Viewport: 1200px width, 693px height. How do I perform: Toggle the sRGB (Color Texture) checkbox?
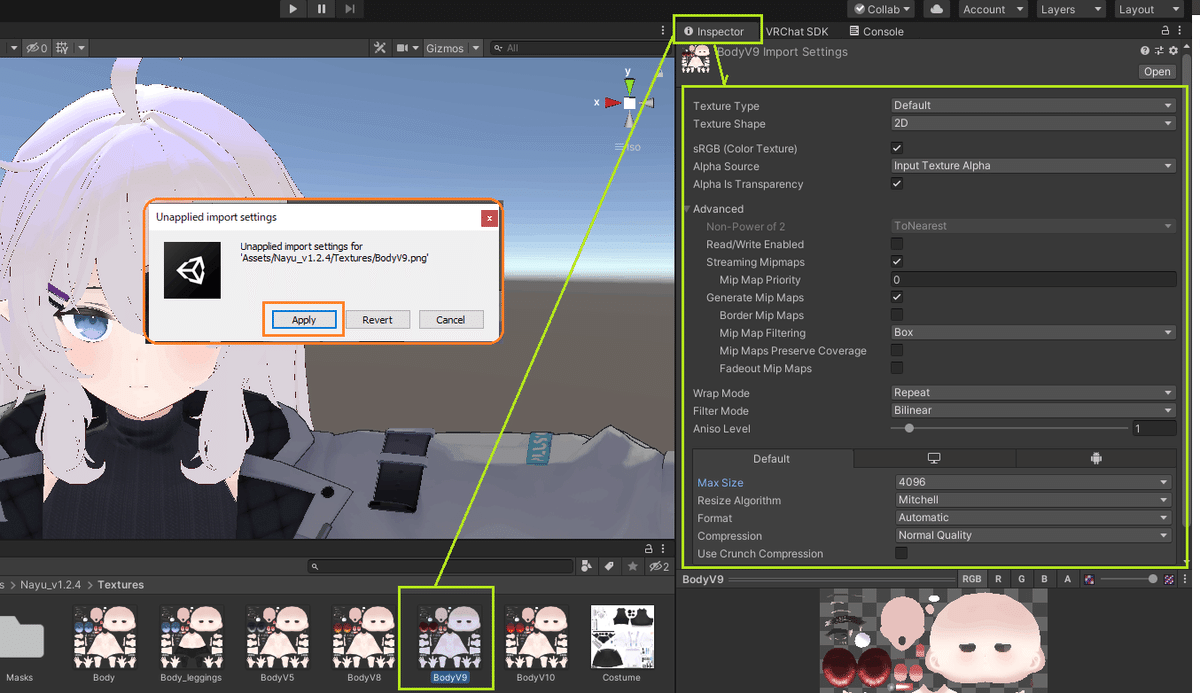[x=897, y=148]
